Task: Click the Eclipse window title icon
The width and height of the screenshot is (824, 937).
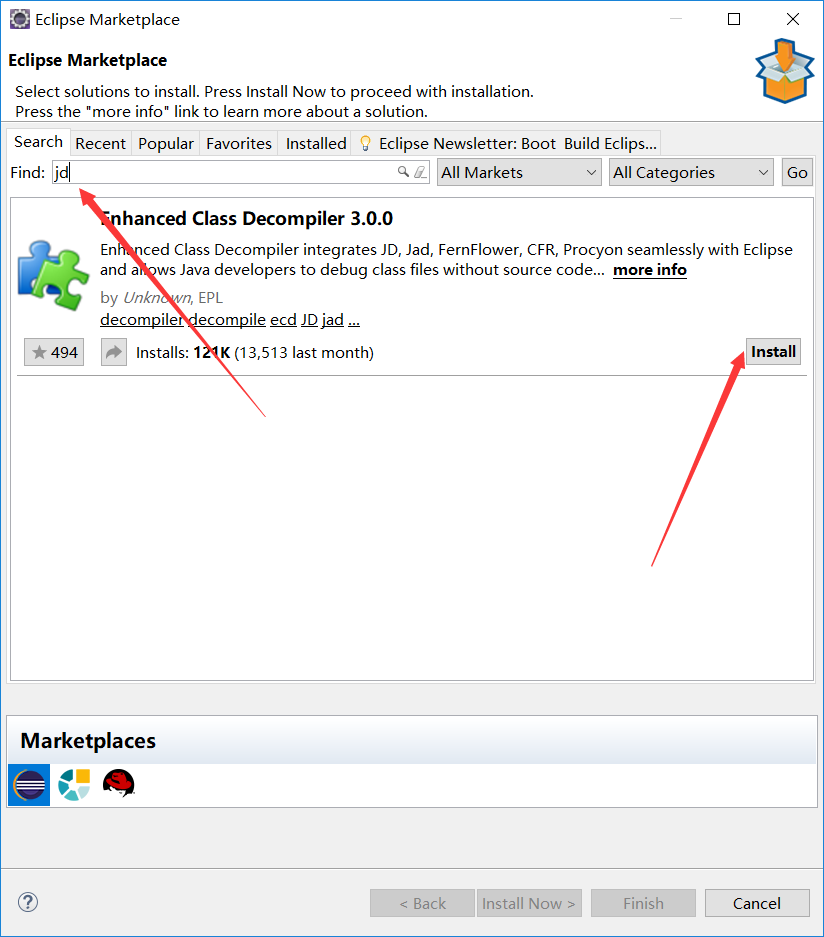Action: [x=20, y=19]
